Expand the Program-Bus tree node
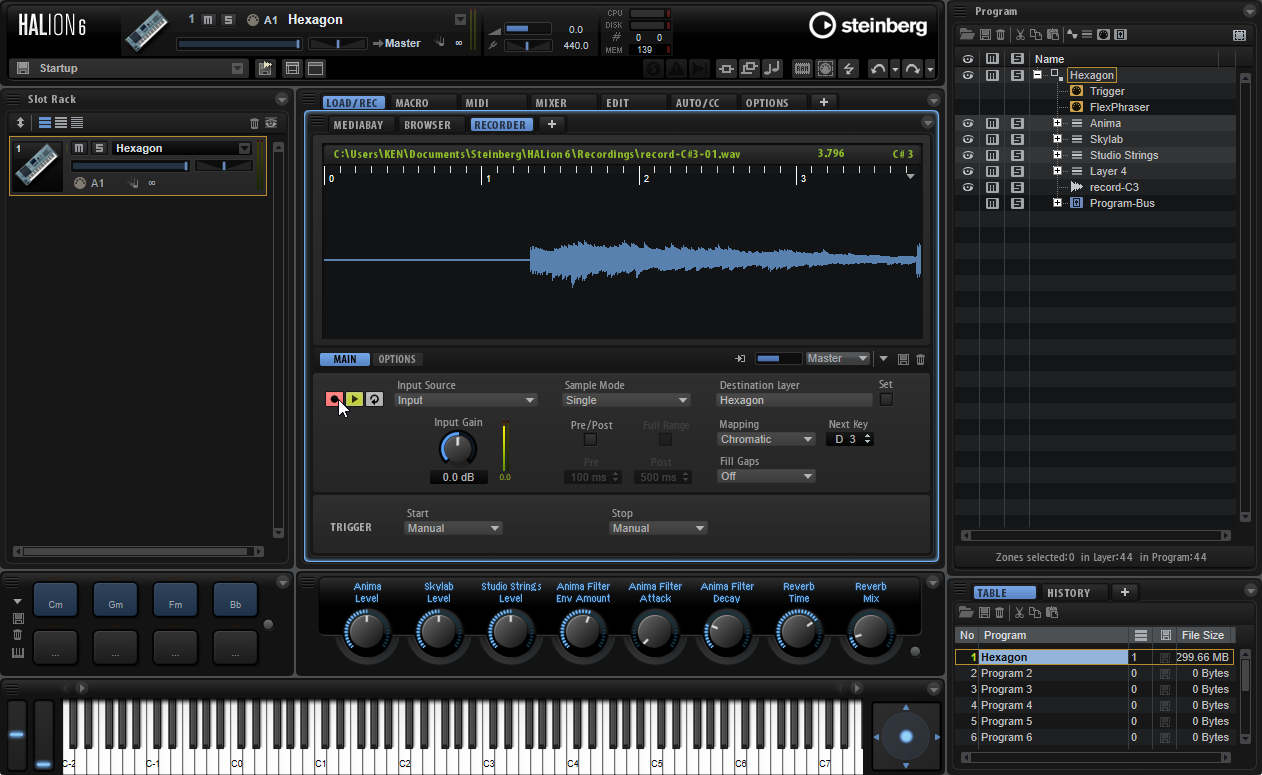 (1057, 203)
